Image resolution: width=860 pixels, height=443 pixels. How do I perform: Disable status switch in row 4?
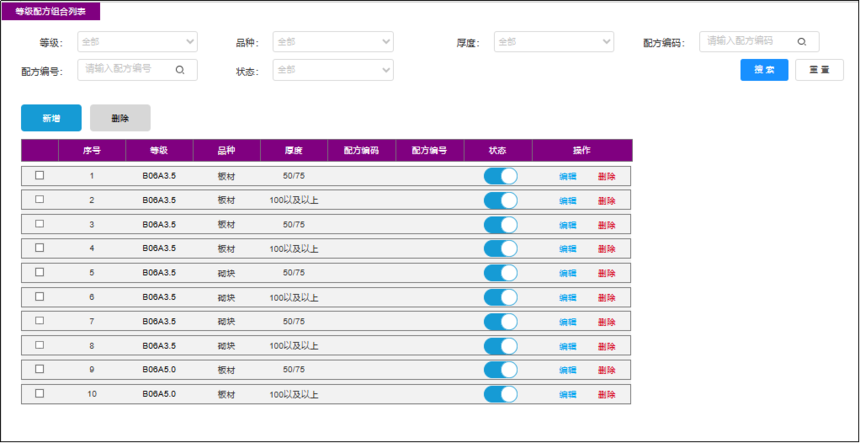(500, 248)
